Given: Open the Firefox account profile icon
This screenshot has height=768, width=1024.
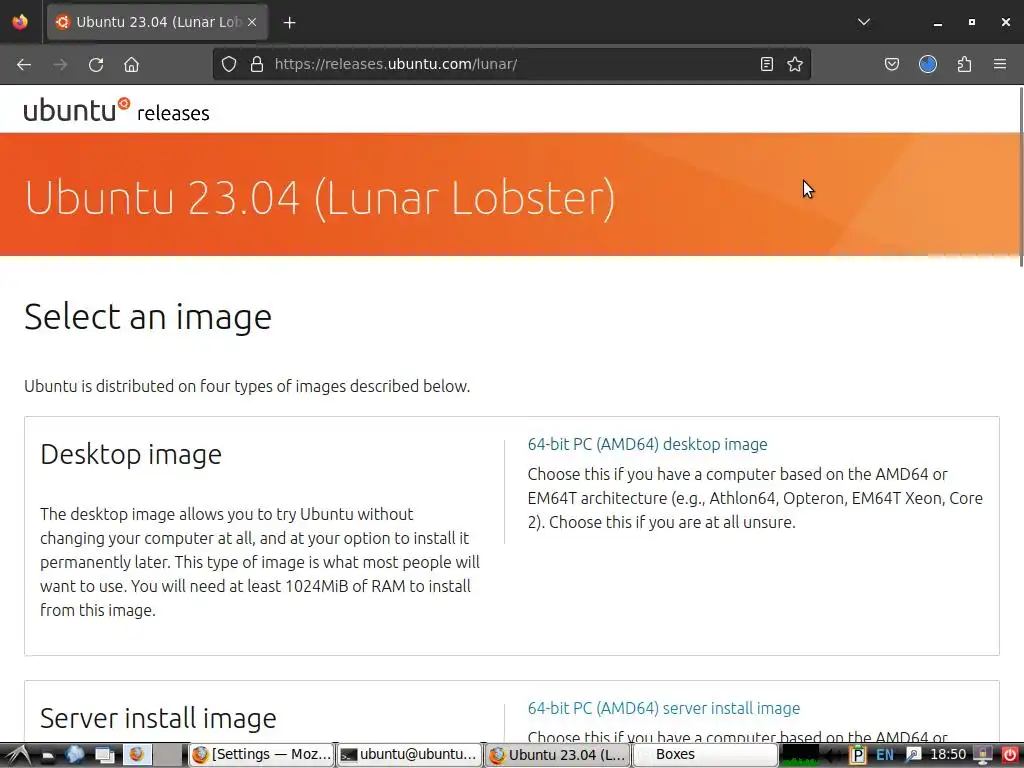Looking at the screenshot, I should coord(928,64).
